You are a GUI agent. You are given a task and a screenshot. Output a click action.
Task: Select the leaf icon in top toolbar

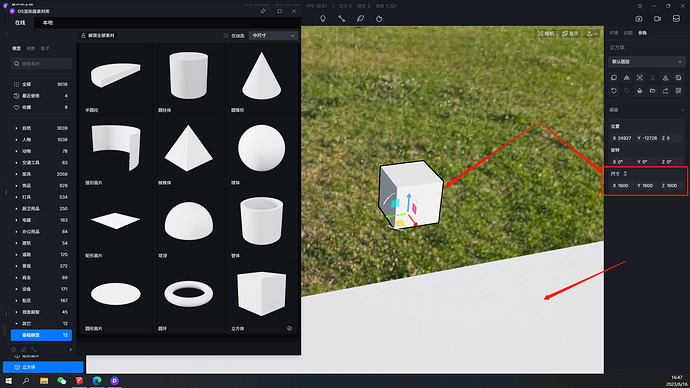click(360, 19)
